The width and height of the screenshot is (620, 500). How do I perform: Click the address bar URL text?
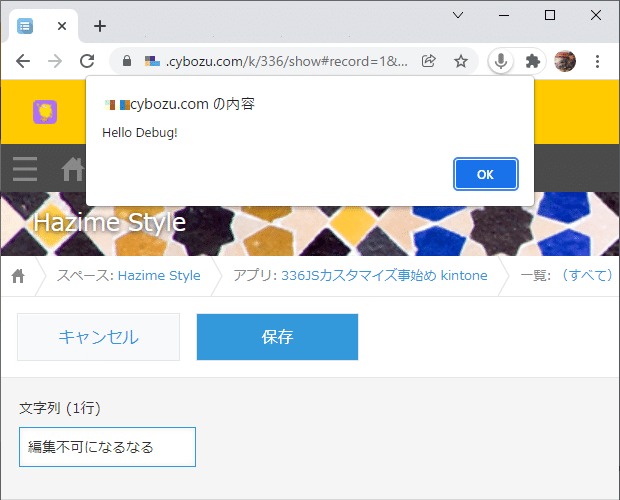tap(286, 61)
